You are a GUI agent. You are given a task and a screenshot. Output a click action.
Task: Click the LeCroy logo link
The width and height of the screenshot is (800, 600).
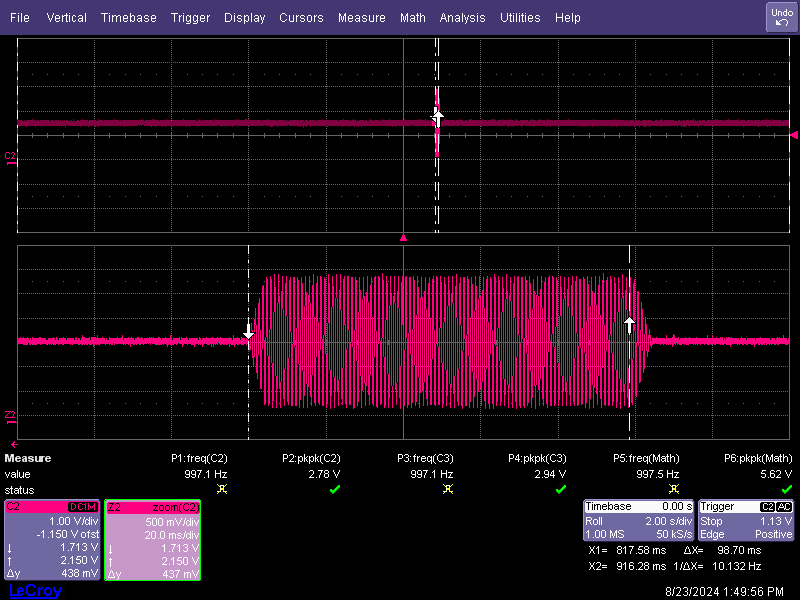[x=33, y=589]
